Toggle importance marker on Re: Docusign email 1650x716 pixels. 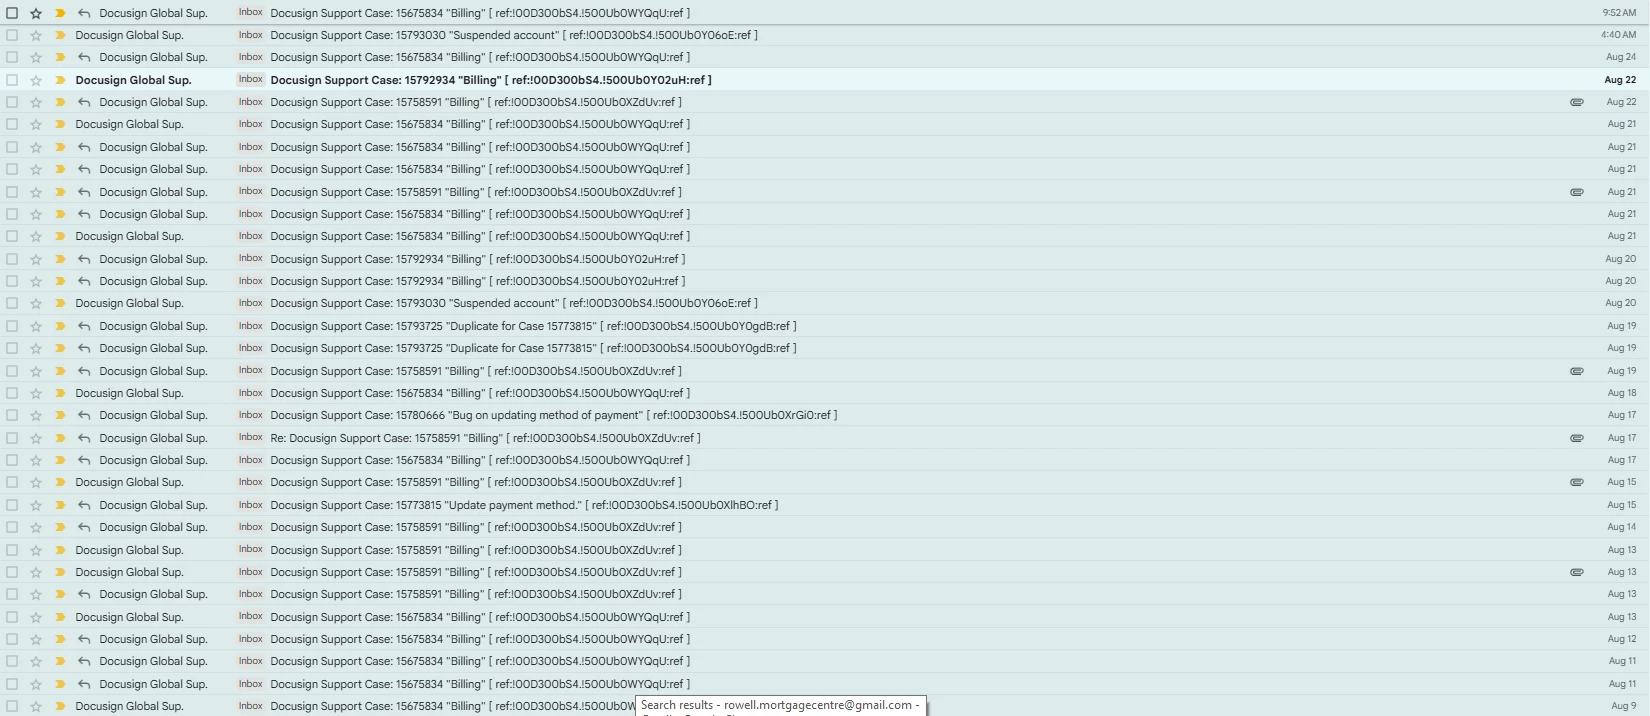click(60, 438)
